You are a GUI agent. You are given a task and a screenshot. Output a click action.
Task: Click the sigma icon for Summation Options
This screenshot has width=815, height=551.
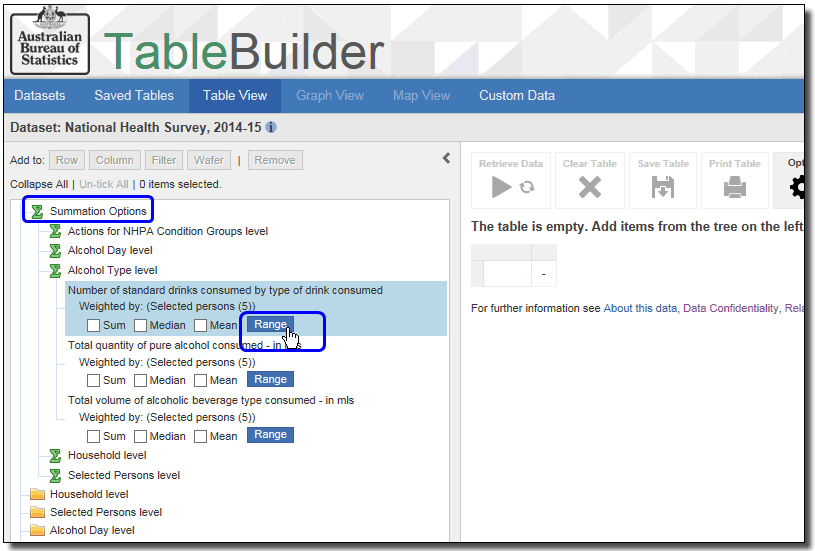(x=37, y=211)
